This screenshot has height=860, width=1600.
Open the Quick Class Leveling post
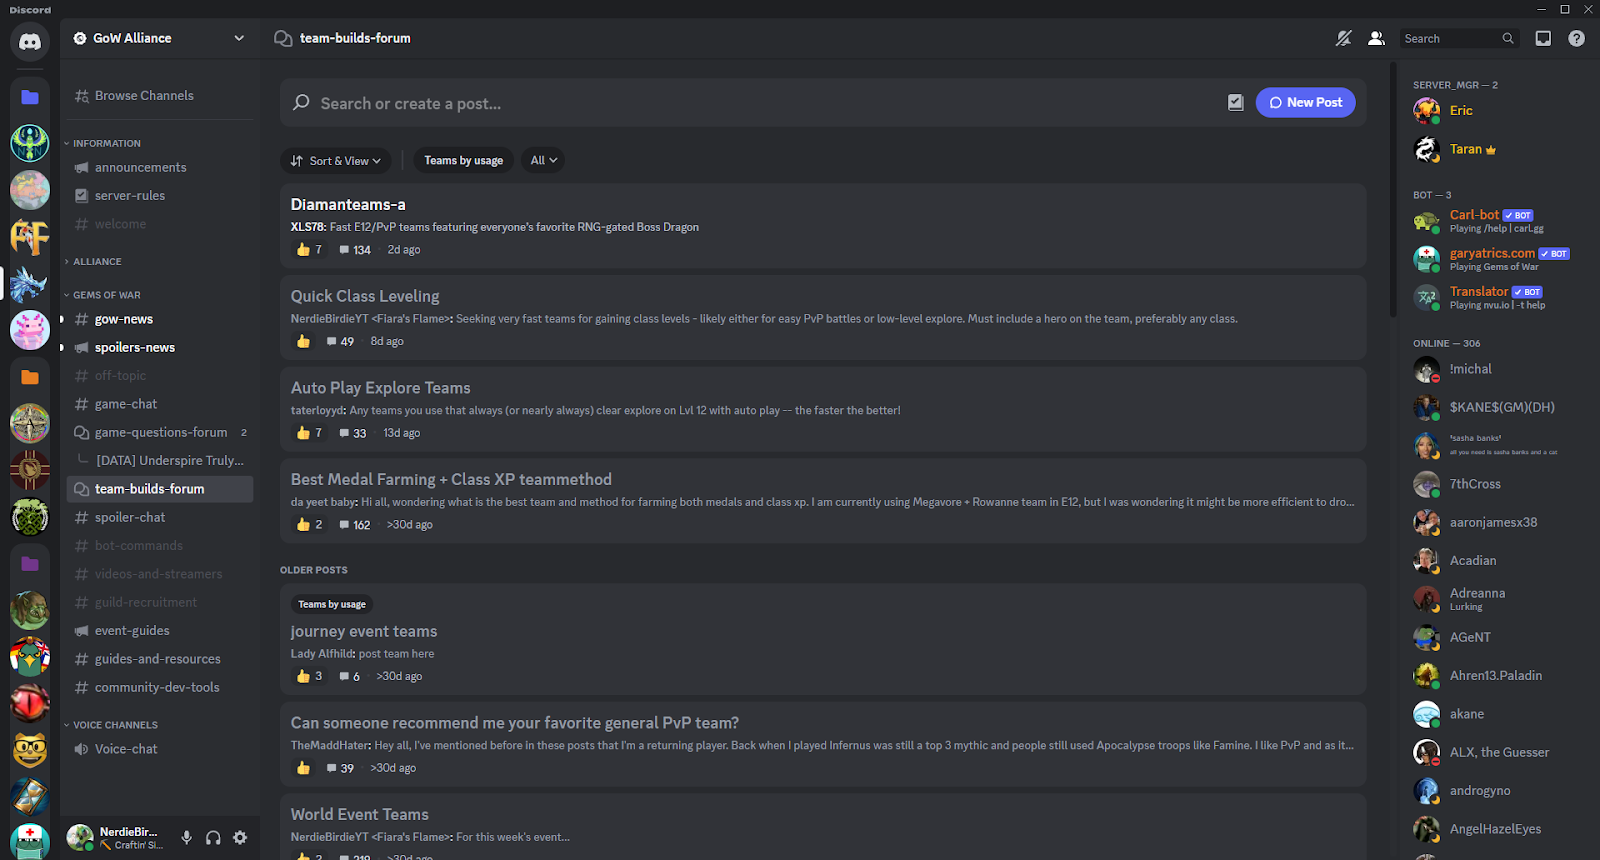(x=365, y=296)
